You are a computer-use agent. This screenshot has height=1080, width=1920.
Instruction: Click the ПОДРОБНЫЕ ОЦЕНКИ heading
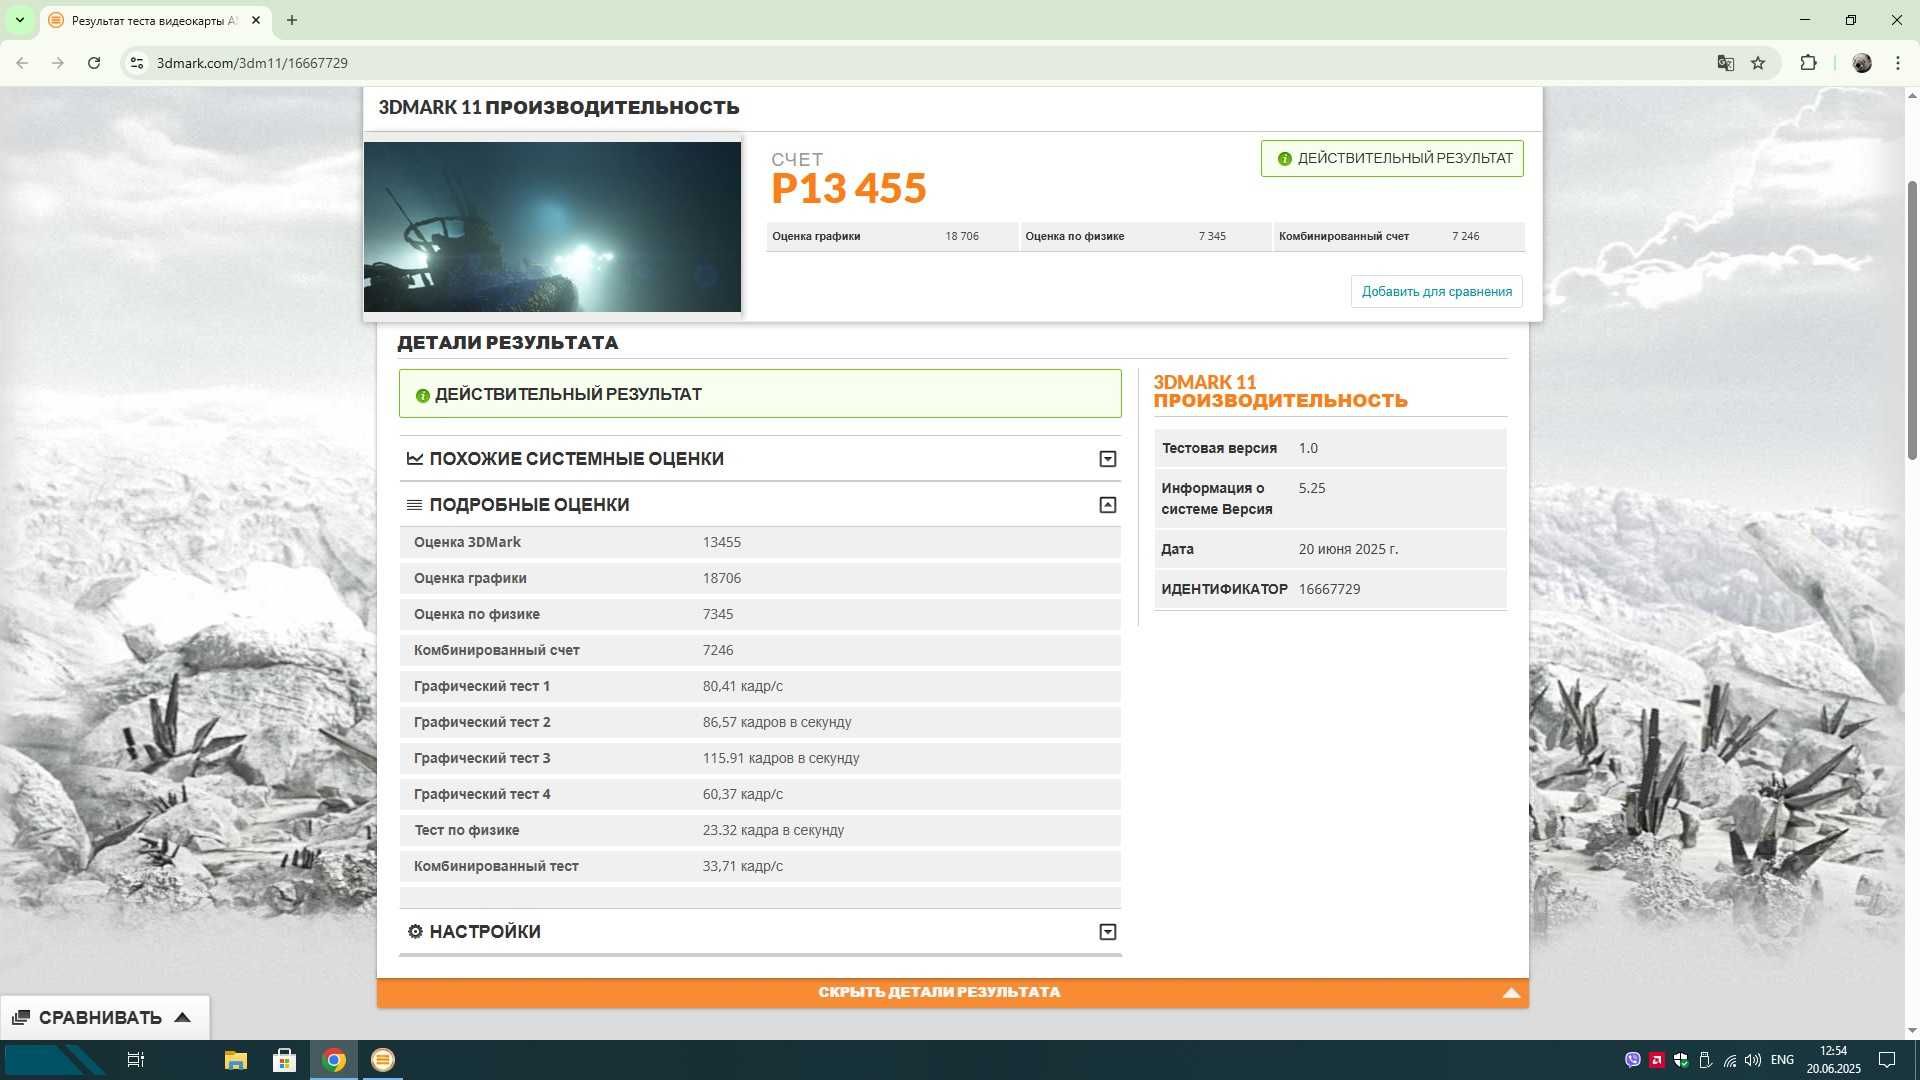point(530,505)
